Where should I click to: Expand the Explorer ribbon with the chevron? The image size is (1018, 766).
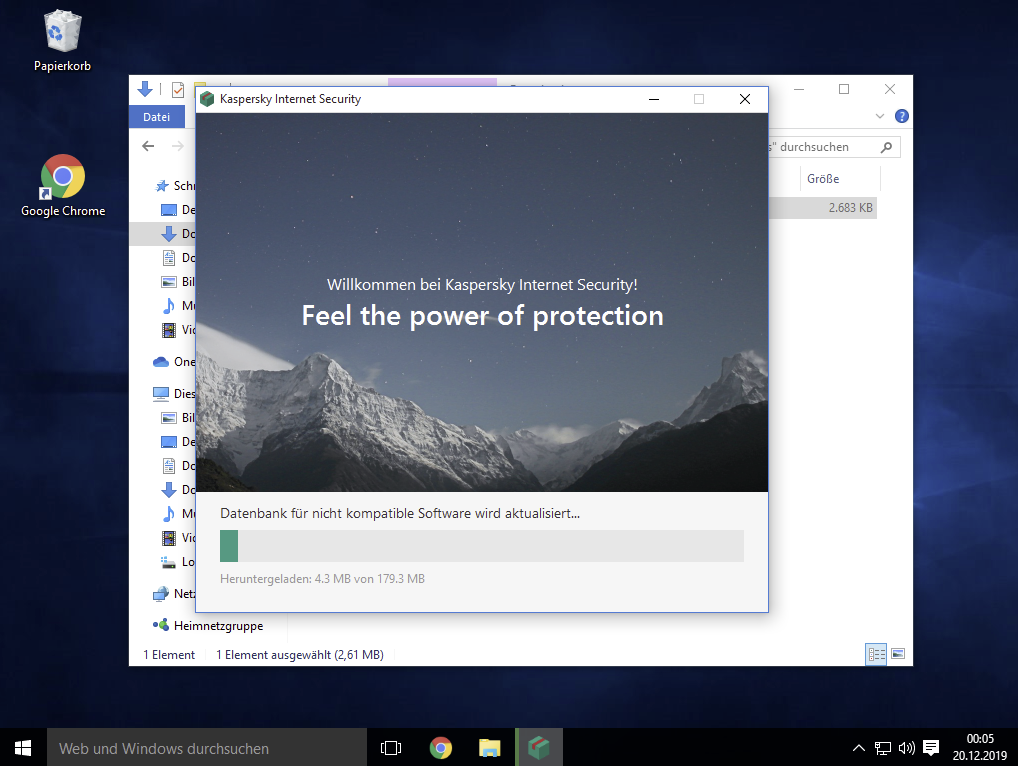click(x=880, y=116)
